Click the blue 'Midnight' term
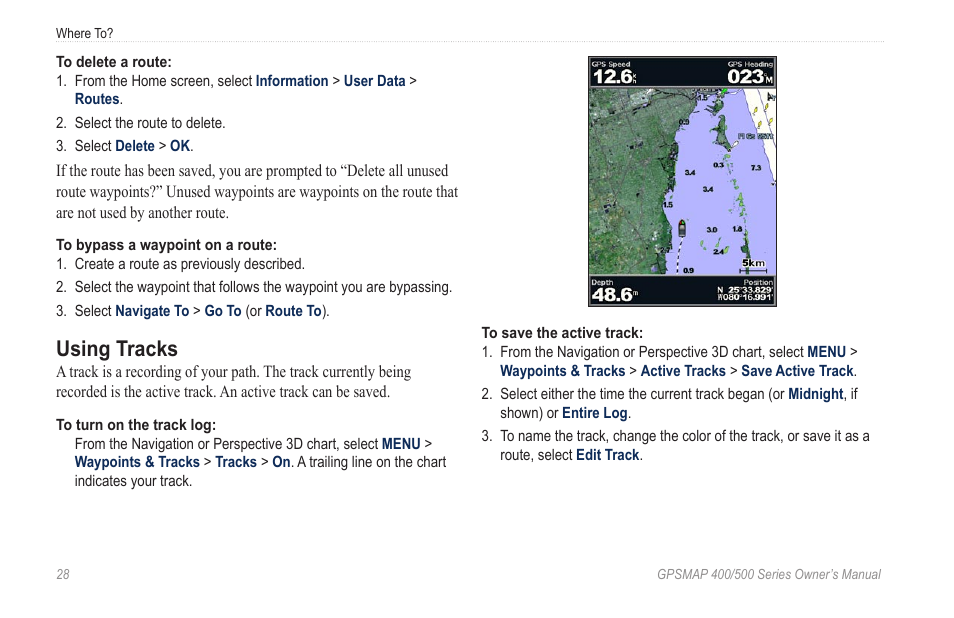954x618 pixels. click(x=816, y=394)
